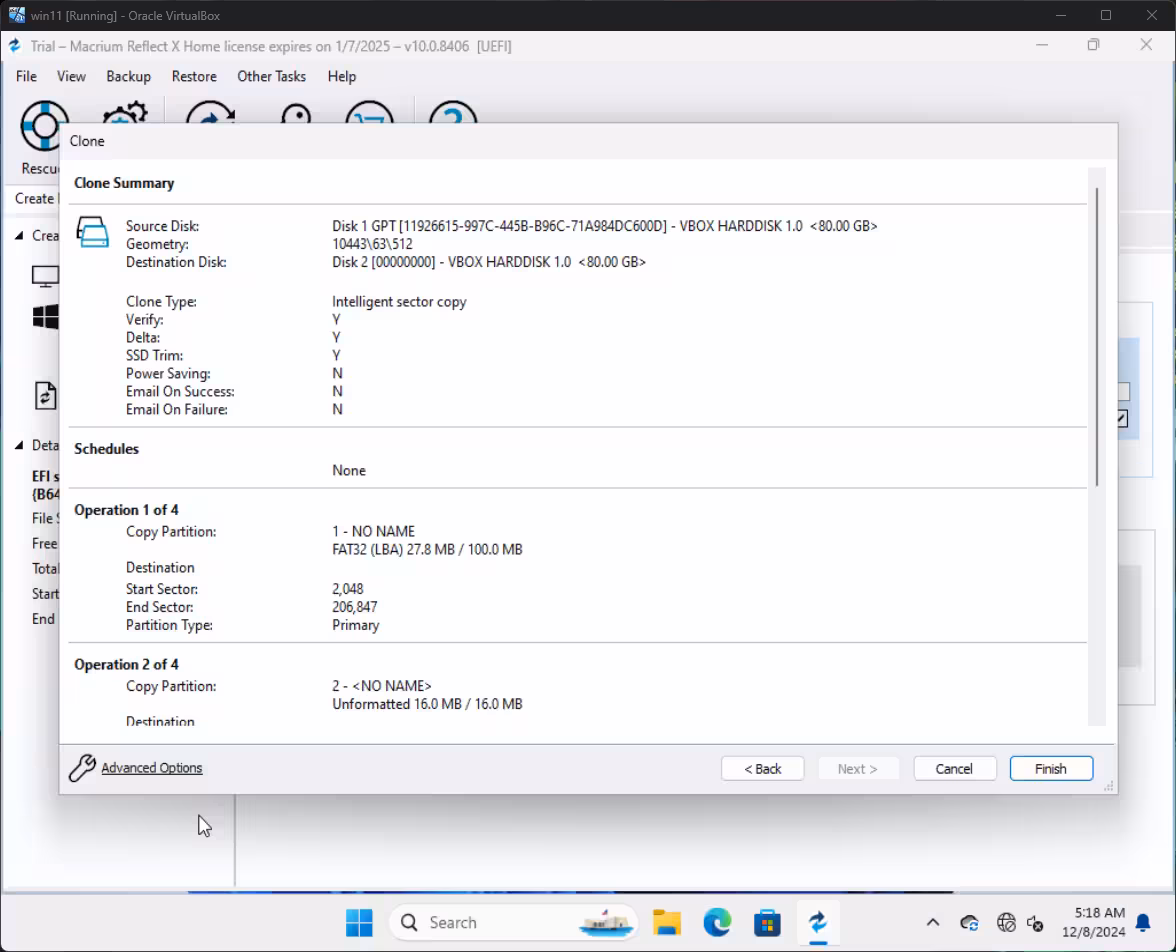The height and width of the screenshot is (952, 1176).
Task: Click the Macrium Reflect title bar logo icon
Action: pos(14,46)
